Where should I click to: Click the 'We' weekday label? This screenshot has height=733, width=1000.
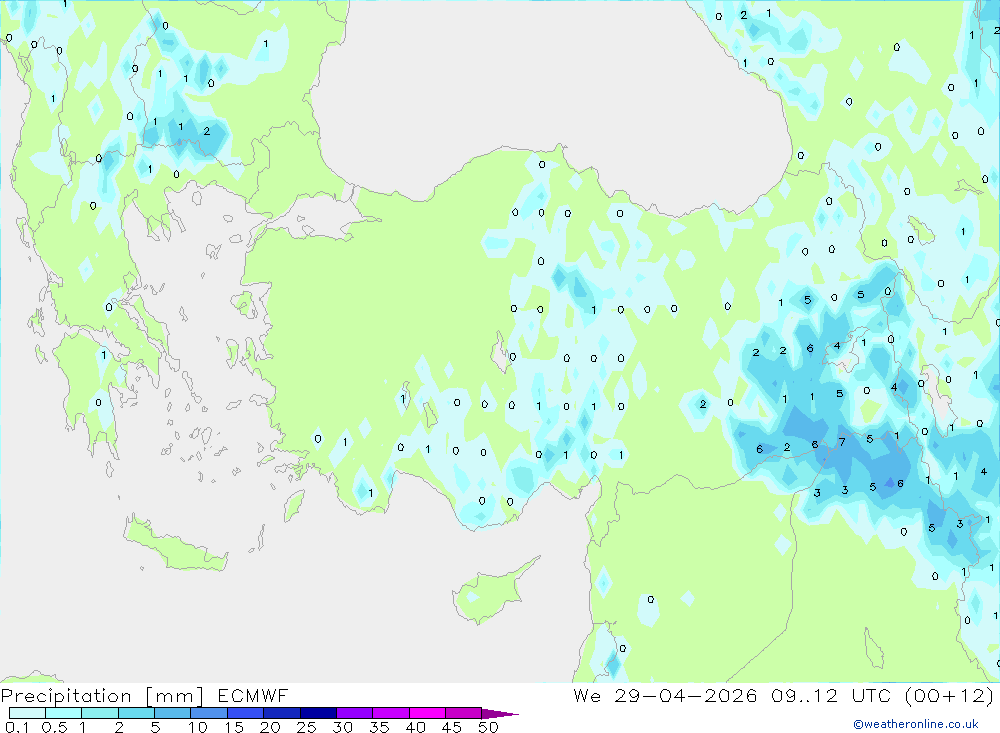587,695
